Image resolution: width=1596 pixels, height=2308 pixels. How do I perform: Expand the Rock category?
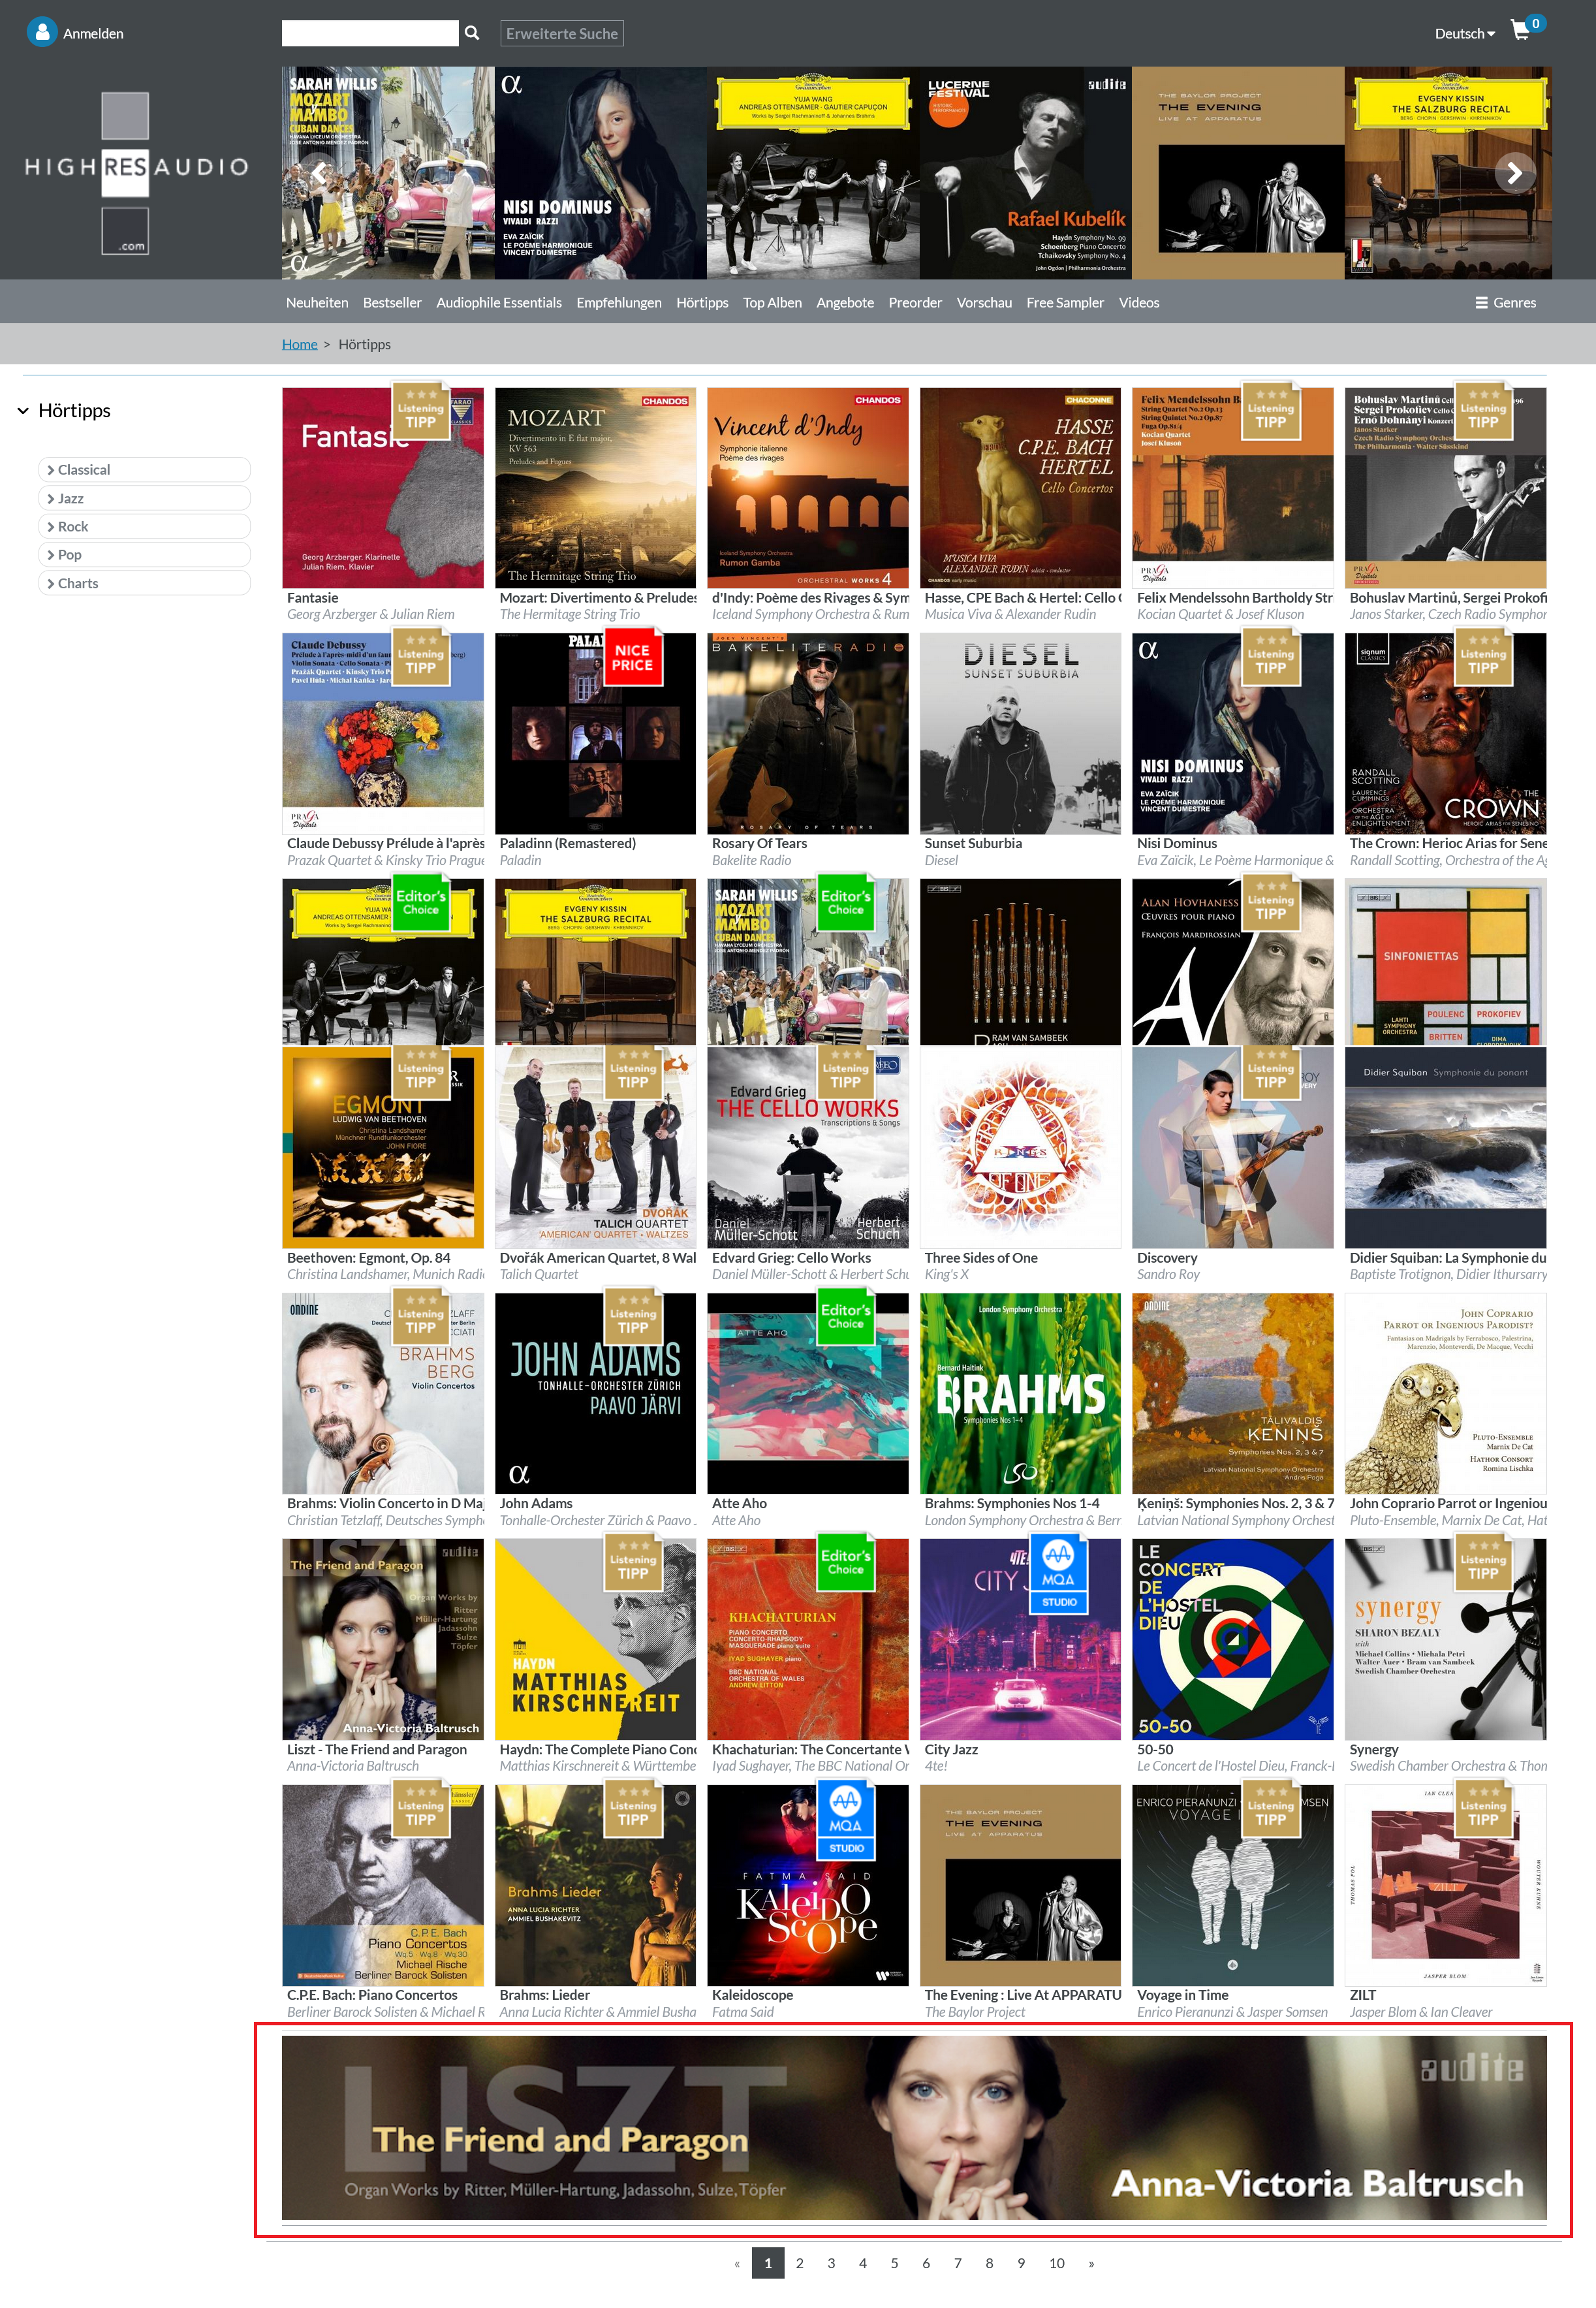click(x=144, y=527)
